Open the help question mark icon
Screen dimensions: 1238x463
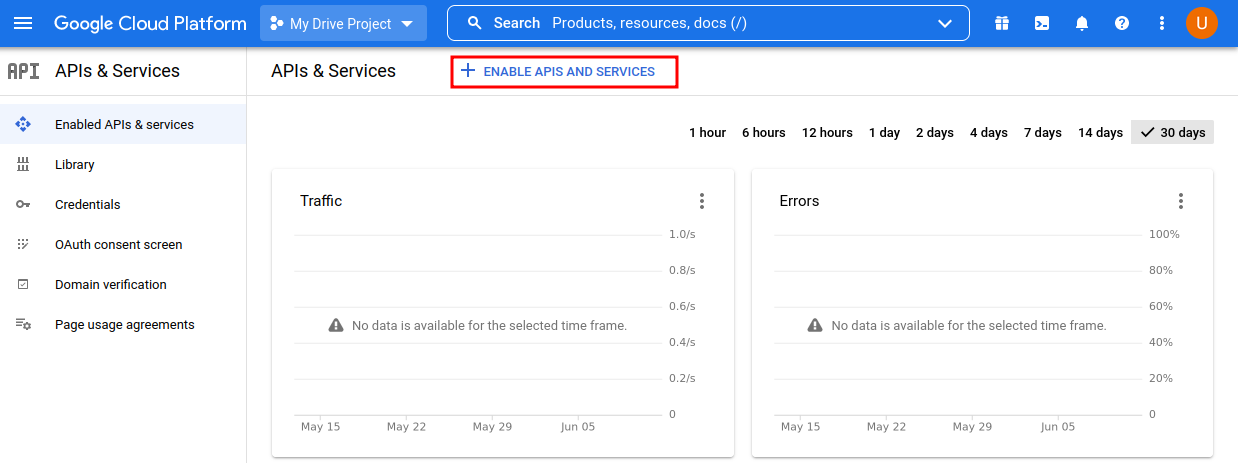coord(1122,23)
